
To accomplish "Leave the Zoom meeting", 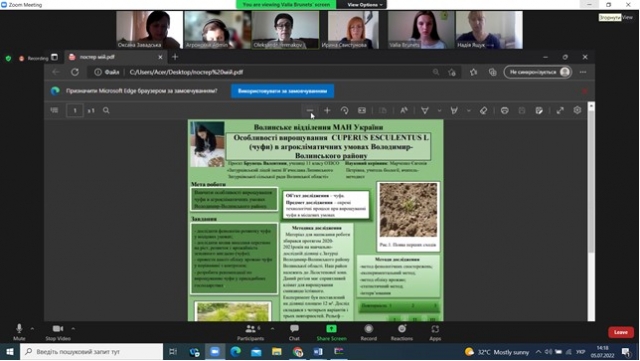I will coord(621,332).
